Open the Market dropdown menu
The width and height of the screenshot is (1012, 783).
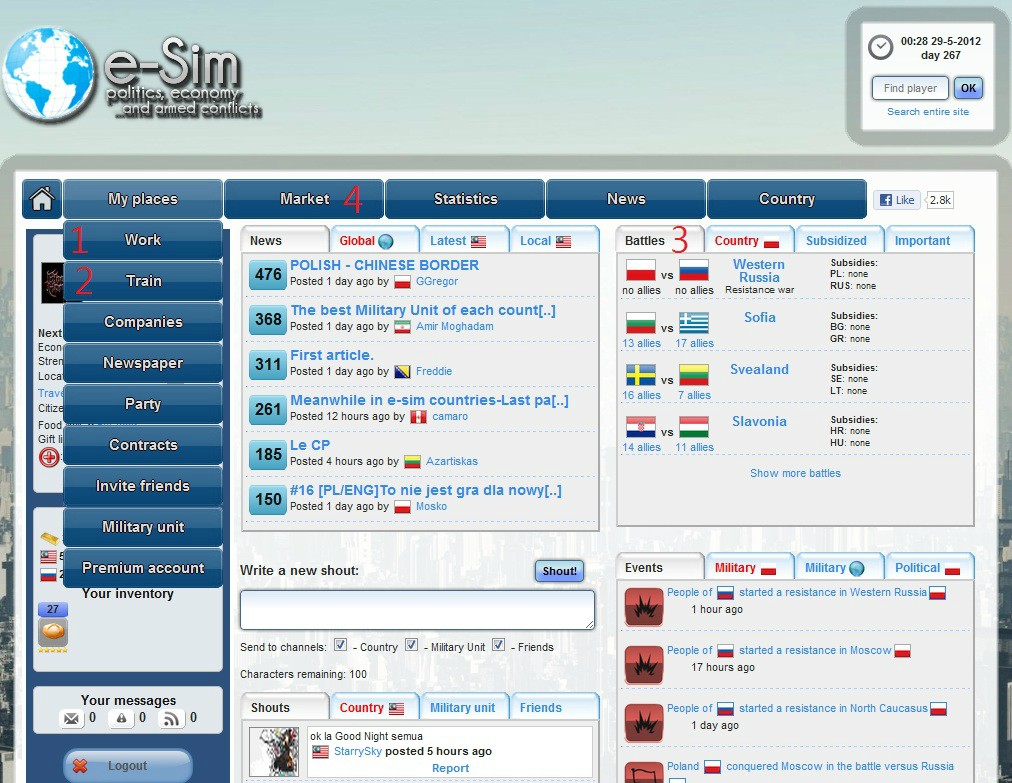(x=304, y=199)
